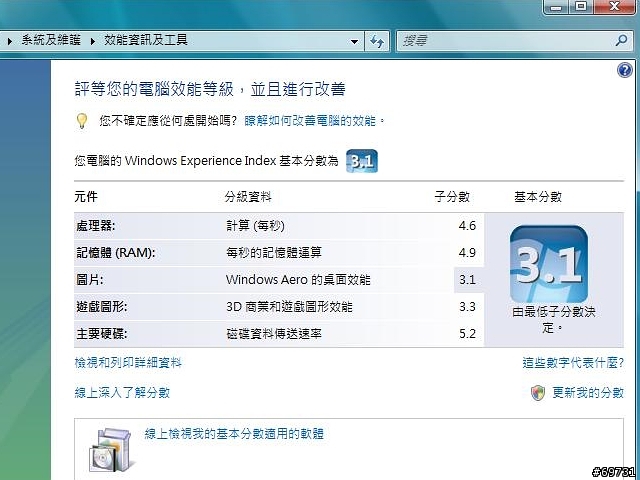Click the search magnifier icon
Image resolution: width=640 pixels, height=480 pixels.
pos(621,40)
